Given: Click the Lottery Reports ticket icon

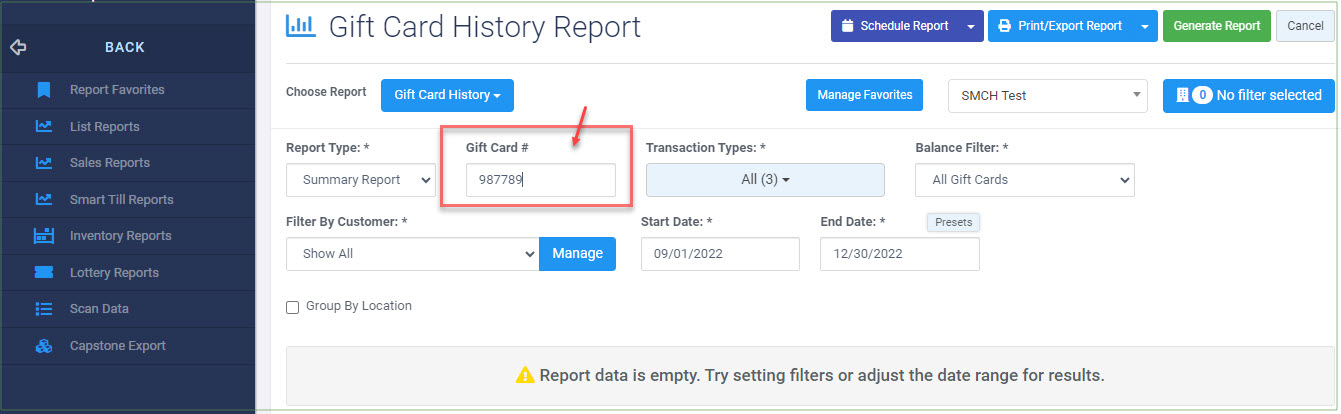Looking at the screenshot, I should coord(43,273).
